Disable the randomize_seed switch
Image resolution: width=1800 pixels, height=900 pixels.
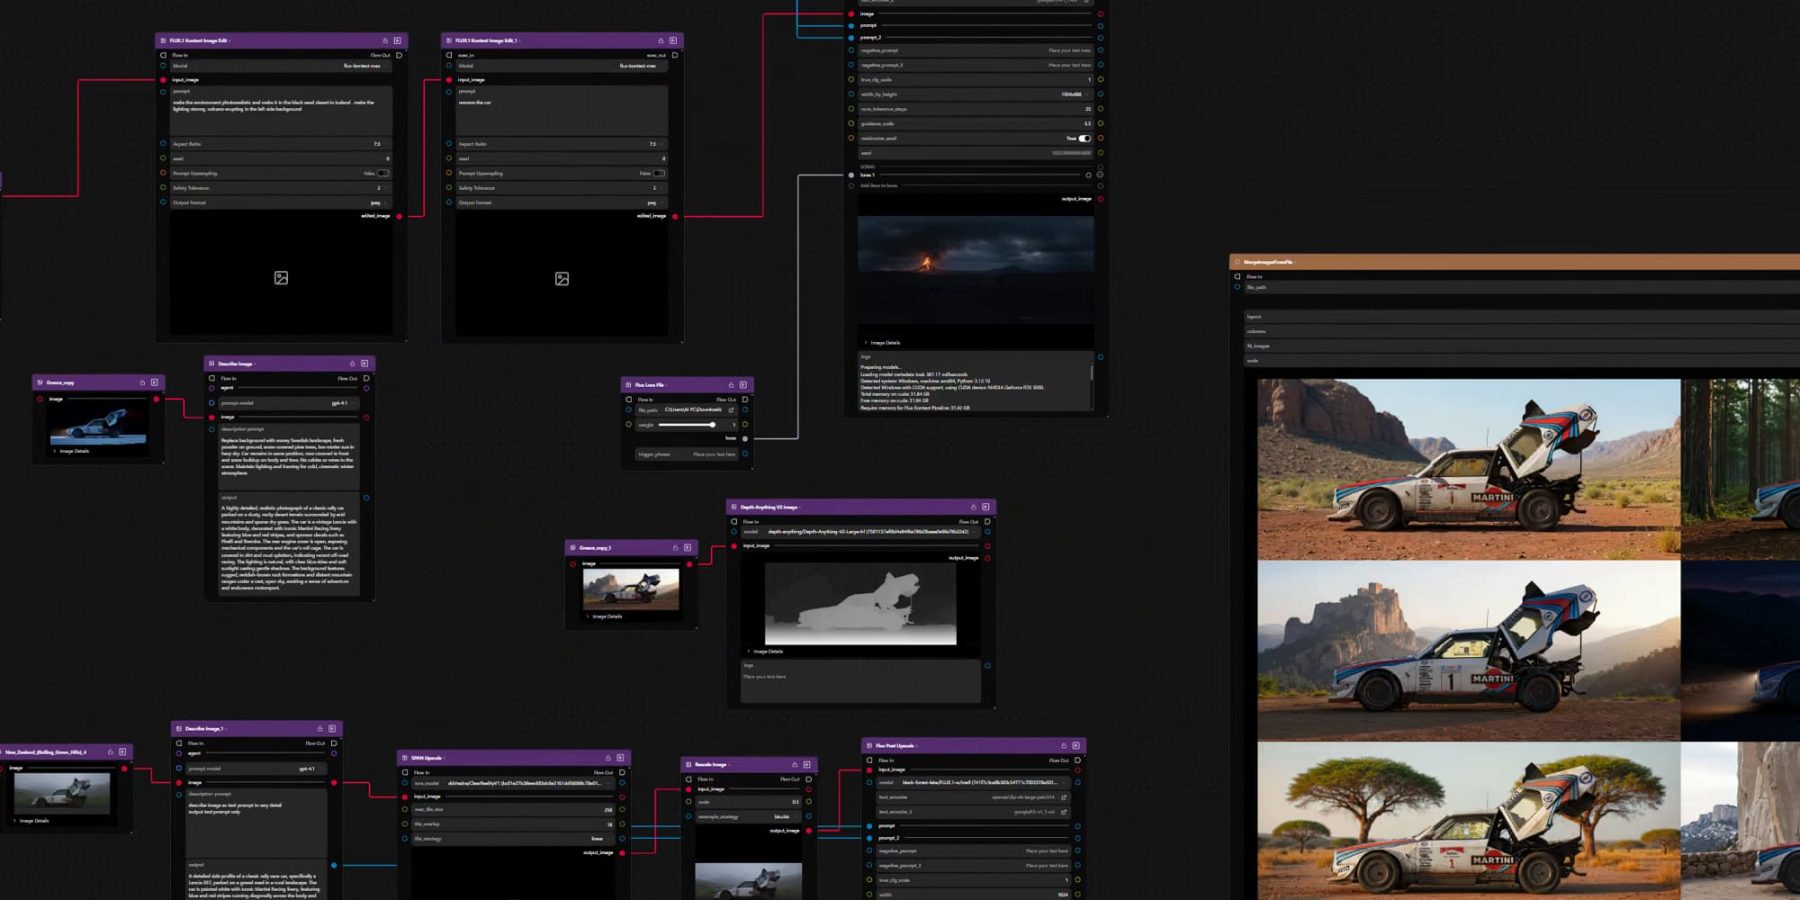pyautogui.click(x=1084, y=139)
